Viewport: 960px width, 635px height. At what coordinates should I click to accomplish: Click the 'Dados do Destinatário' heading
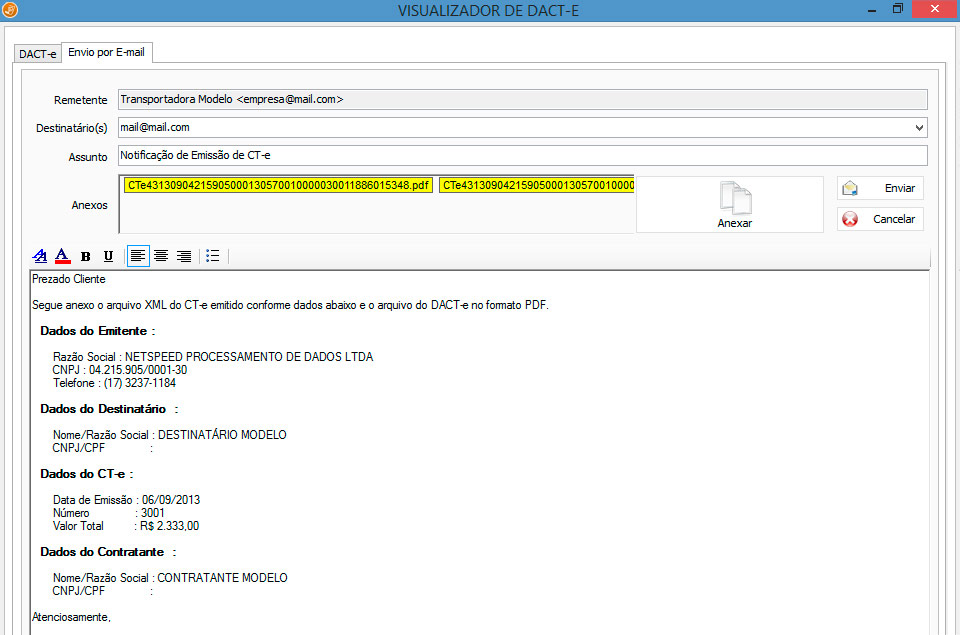click(109, 409)
